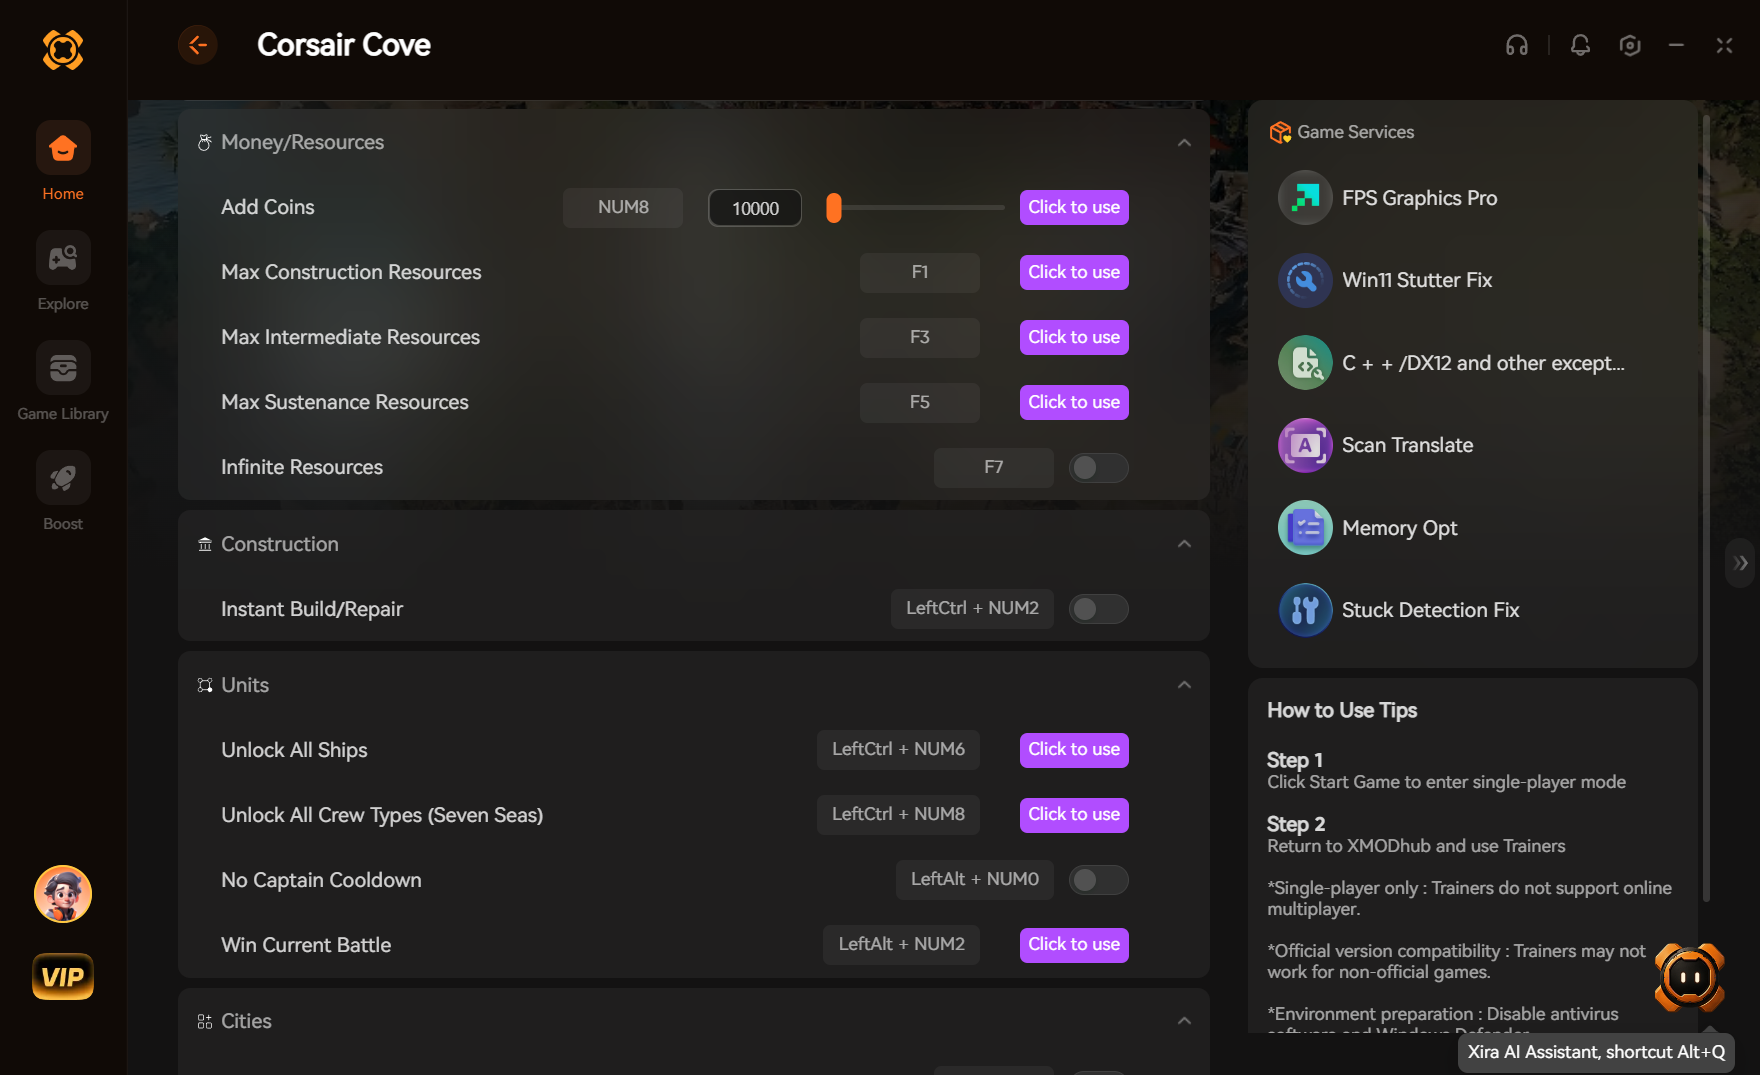Click the Construction building icon
This screenshot has height=1075, width=1760.
[x=205, y=544]
